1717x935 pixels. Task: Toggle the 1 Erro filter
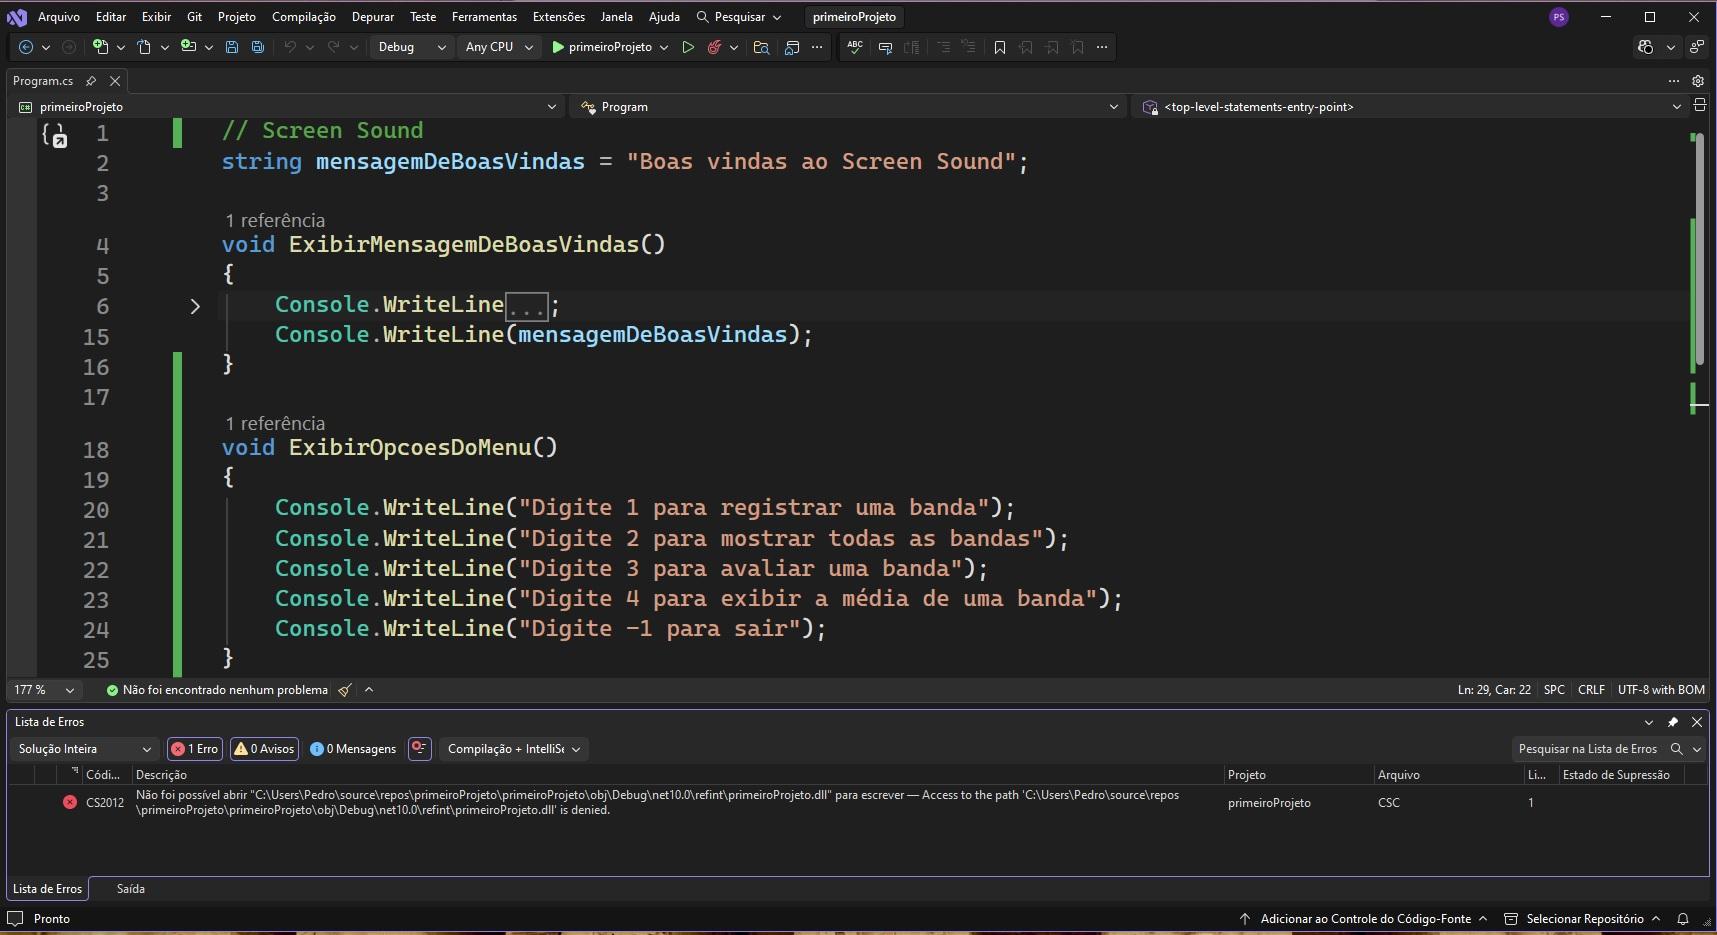(x=195, y=749)
